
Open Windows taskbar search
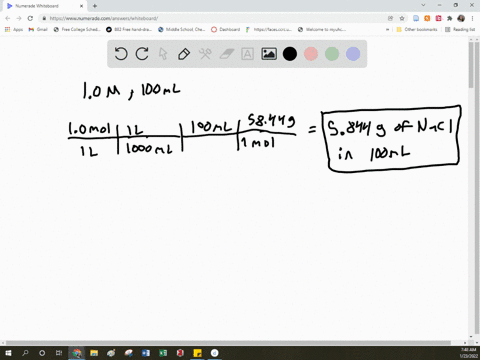point(25,353)
